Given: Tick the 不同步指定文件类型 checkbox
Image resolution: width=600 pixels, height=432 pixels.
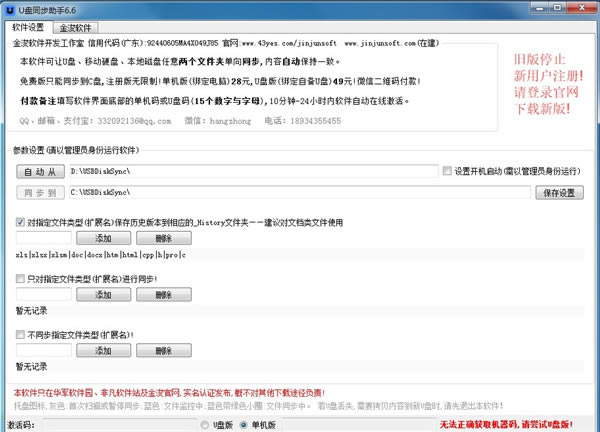Looking at the screenshot, I should point(21,335).
